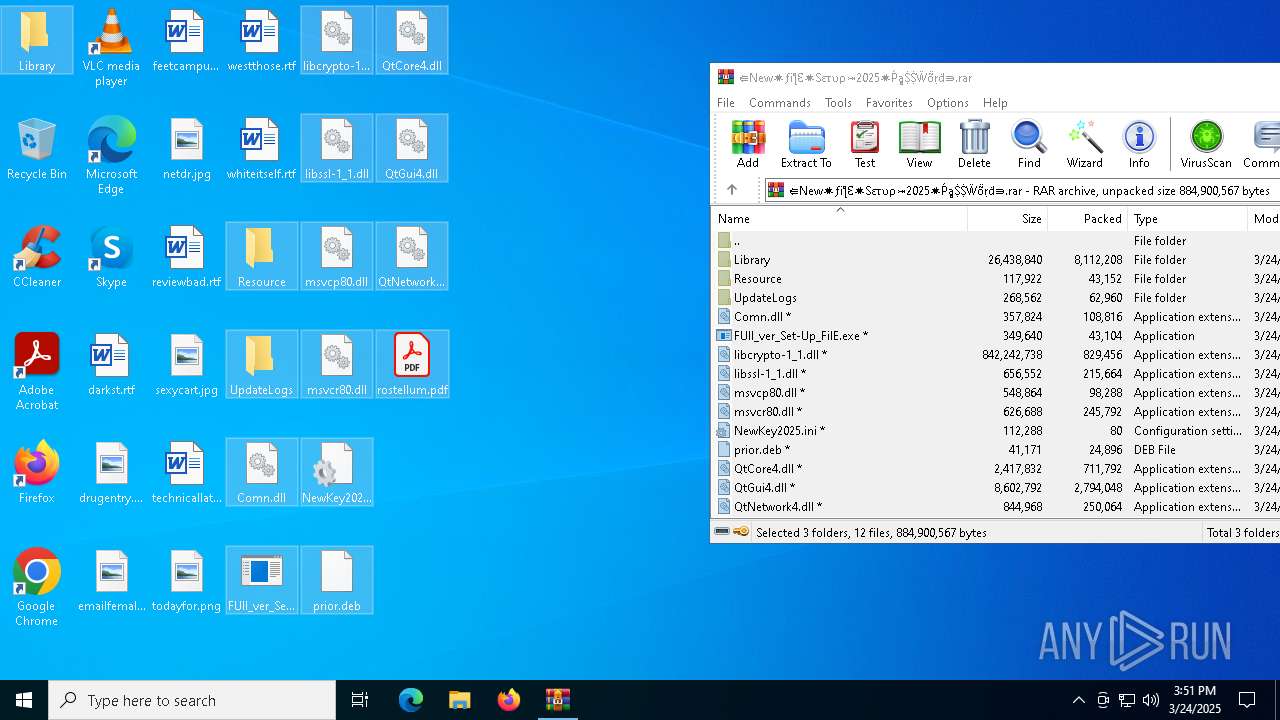Select FUll_ver_Set-Up_FilE.exe in the archive
Screen dimensions: 1280x720
[x=996, y=336]
